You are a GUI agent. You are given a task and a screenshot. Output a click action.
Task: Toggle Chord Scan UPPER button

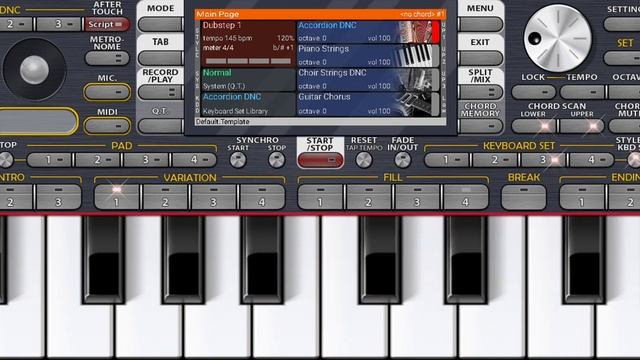pyautogui.click(x=582, y=126)
